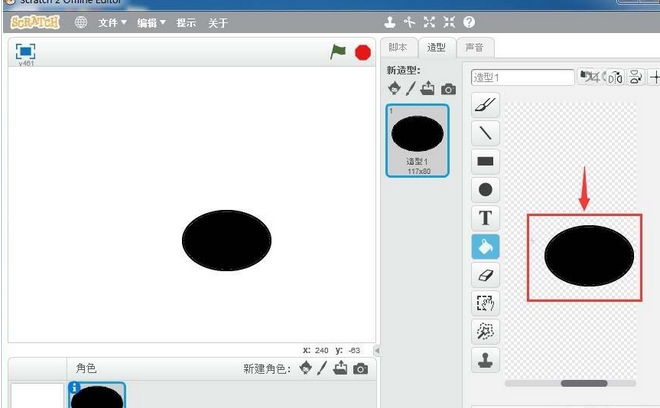Click the green flag to run
The height and width of the screenshot is (408, 660).
[338, 51]
